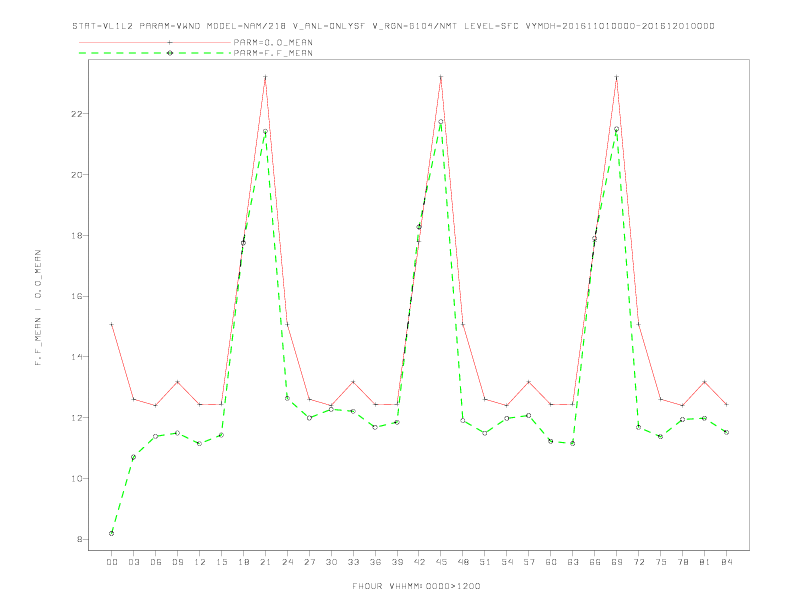Click the y-axis tick label 16
This screenshot has width=792, height=612.
point(76,296)
